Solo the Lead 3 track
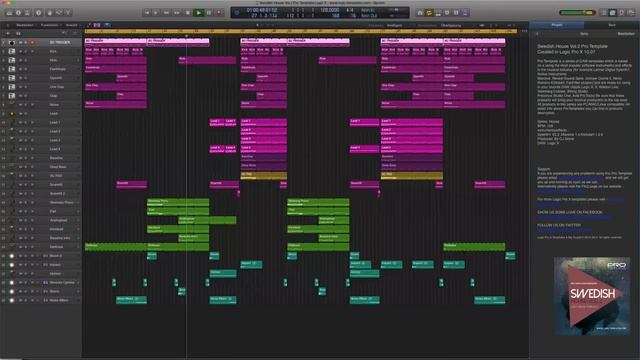640x360 pixels. pos(26,140)
